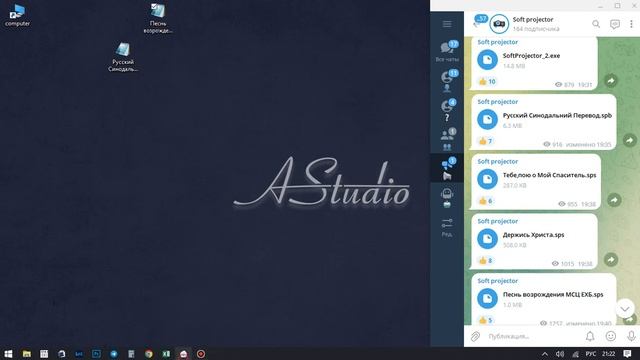The width and height of the screenshot is (640, 360).
Task: Select the "Все чаты" folder in sidebar
Action: pos(447,51)
